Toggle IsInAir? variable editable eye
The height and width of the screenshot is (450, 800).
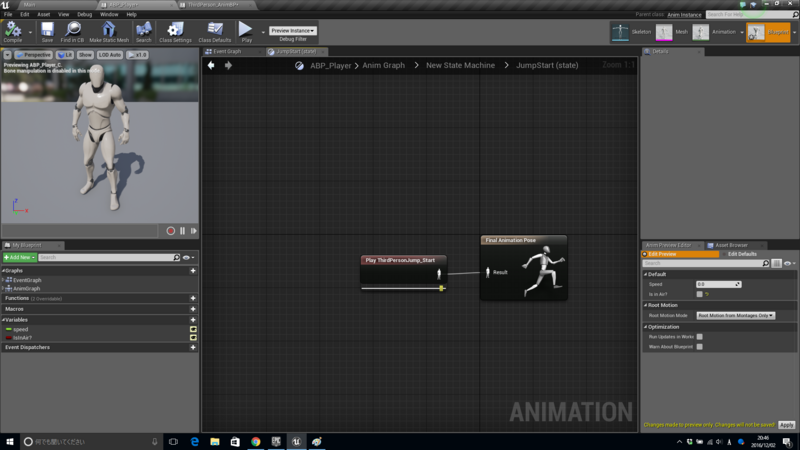pos(193,338)
